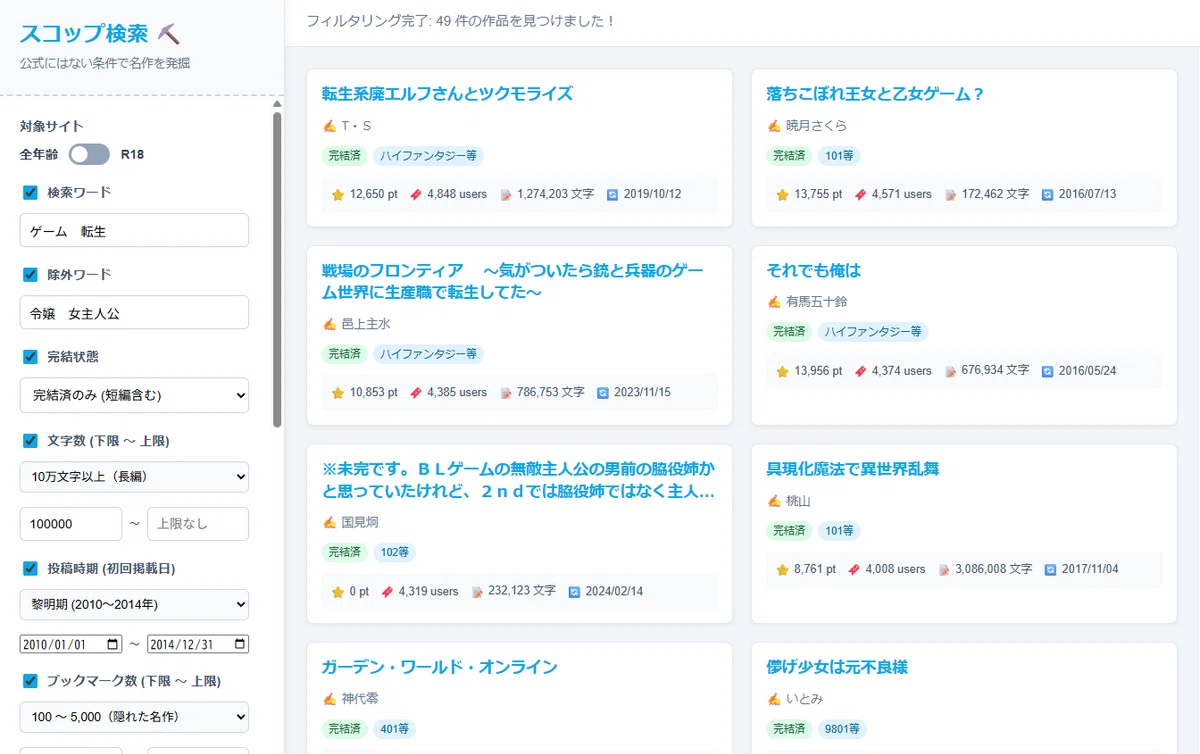Viewport: 1200px width, 754px height.
Task: Click the 除外ワード field containing 令嬢 女主人公
Action: (134, 312)
